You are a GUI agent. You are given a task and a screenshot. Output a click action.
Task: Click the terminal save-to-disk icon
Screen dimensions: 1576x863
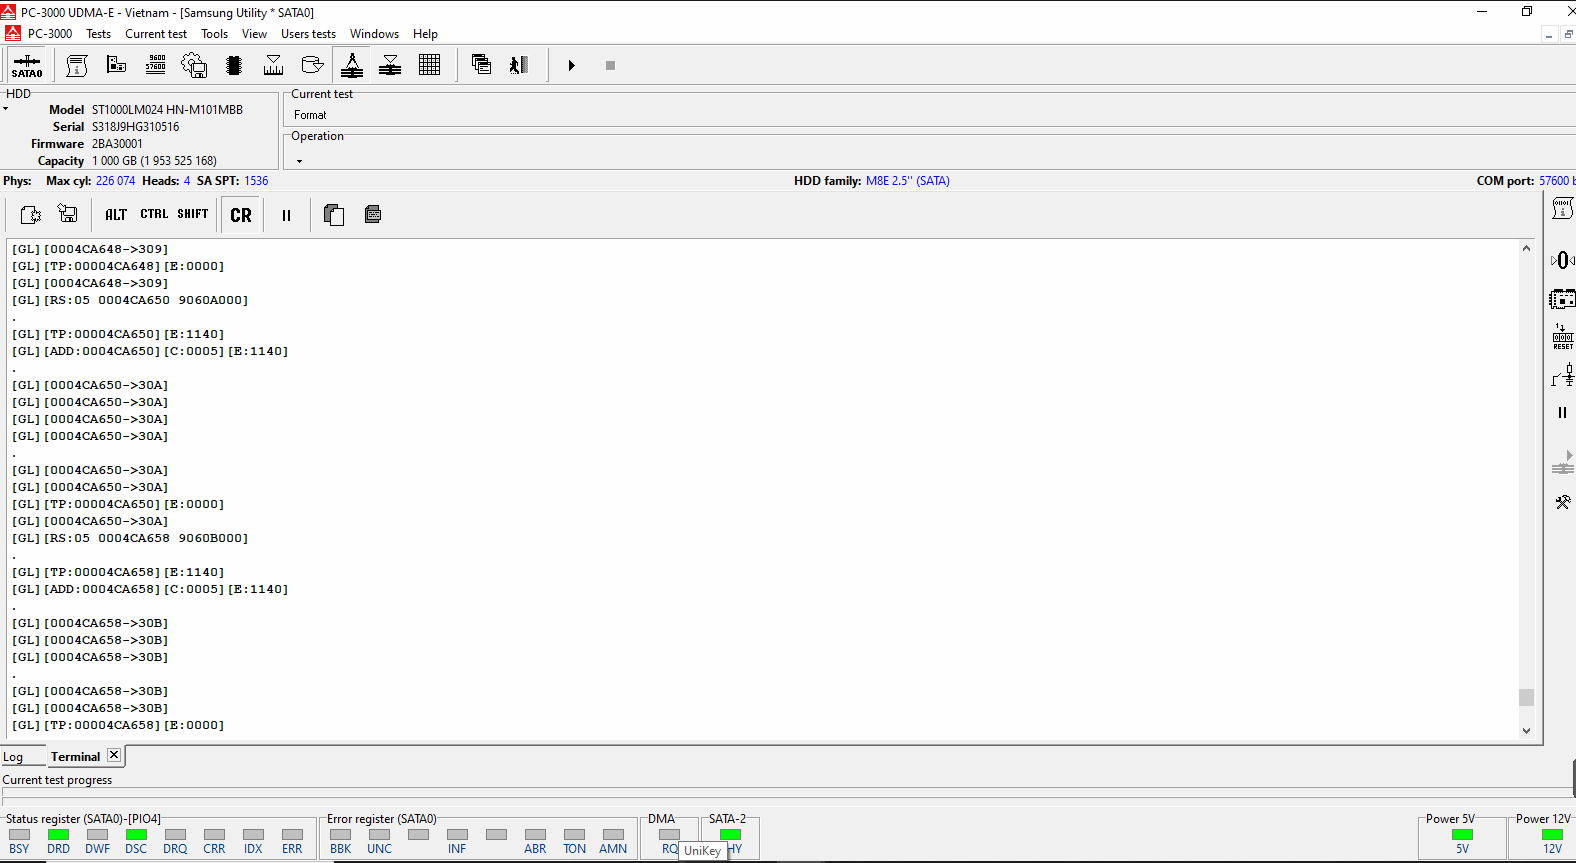(68, 215)
